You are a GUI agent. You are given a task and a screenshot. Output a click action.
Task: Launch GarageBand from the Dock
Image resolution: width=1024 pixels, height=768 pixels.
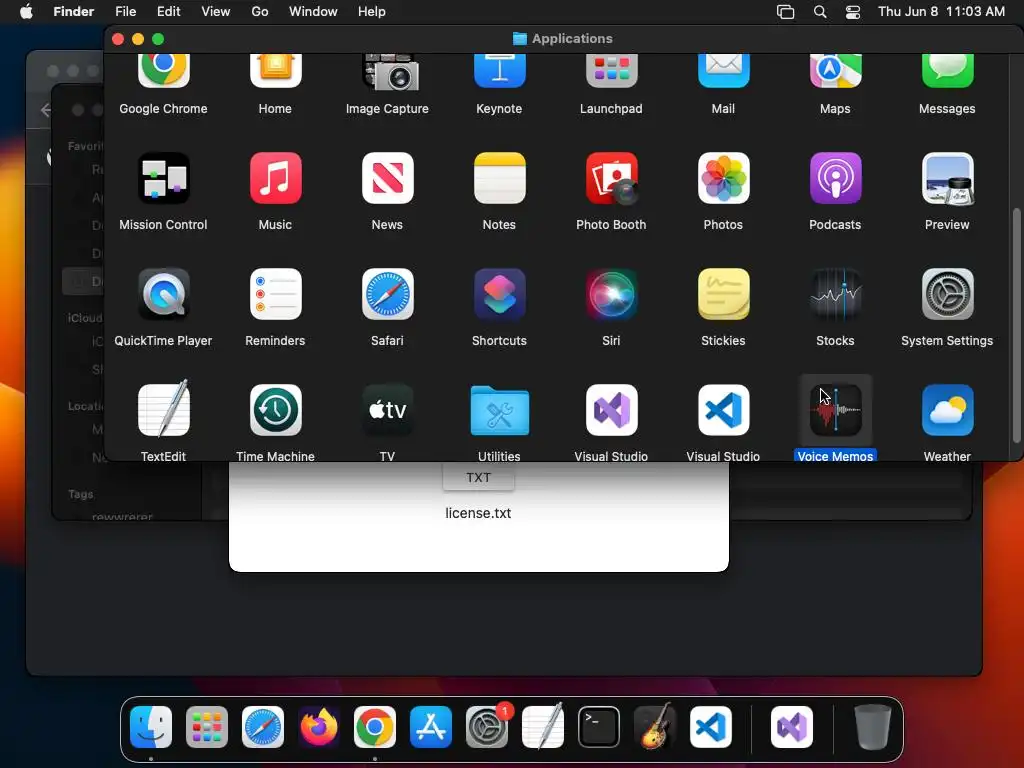pyautogui.click(x=655, y=726)
